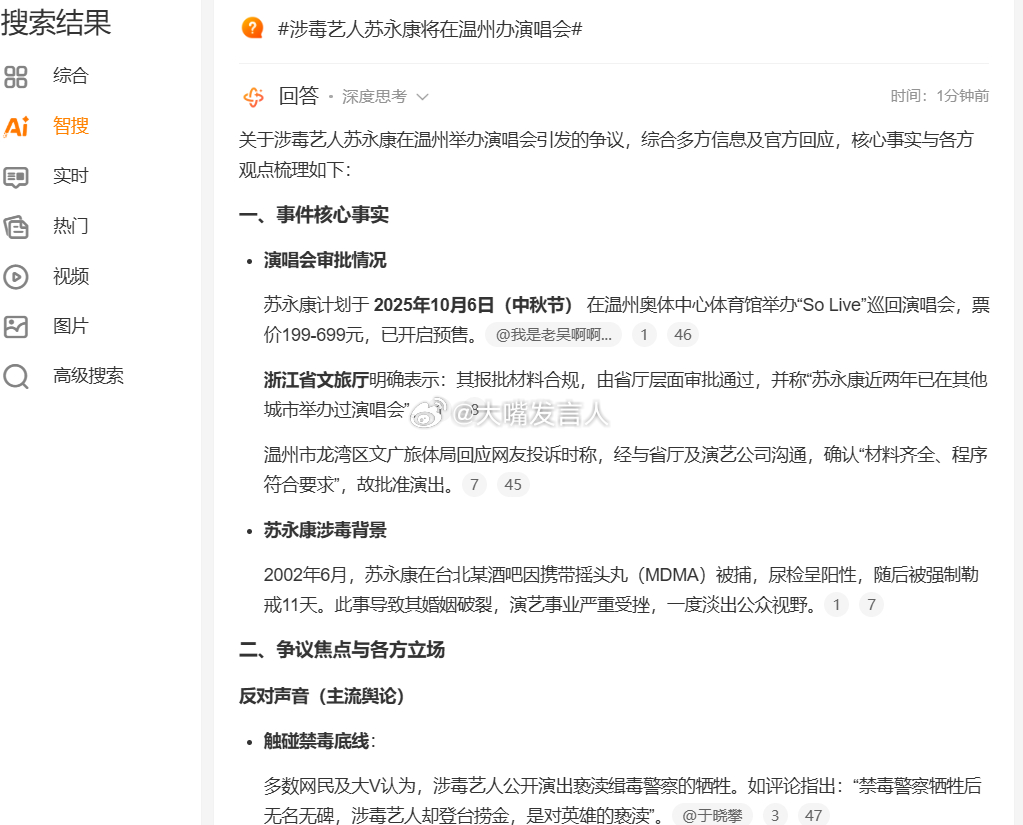Open citation 3 after 是对英雄的亵渎
The width and height of the screenshot is (1023, 825).
pos(774,815)
